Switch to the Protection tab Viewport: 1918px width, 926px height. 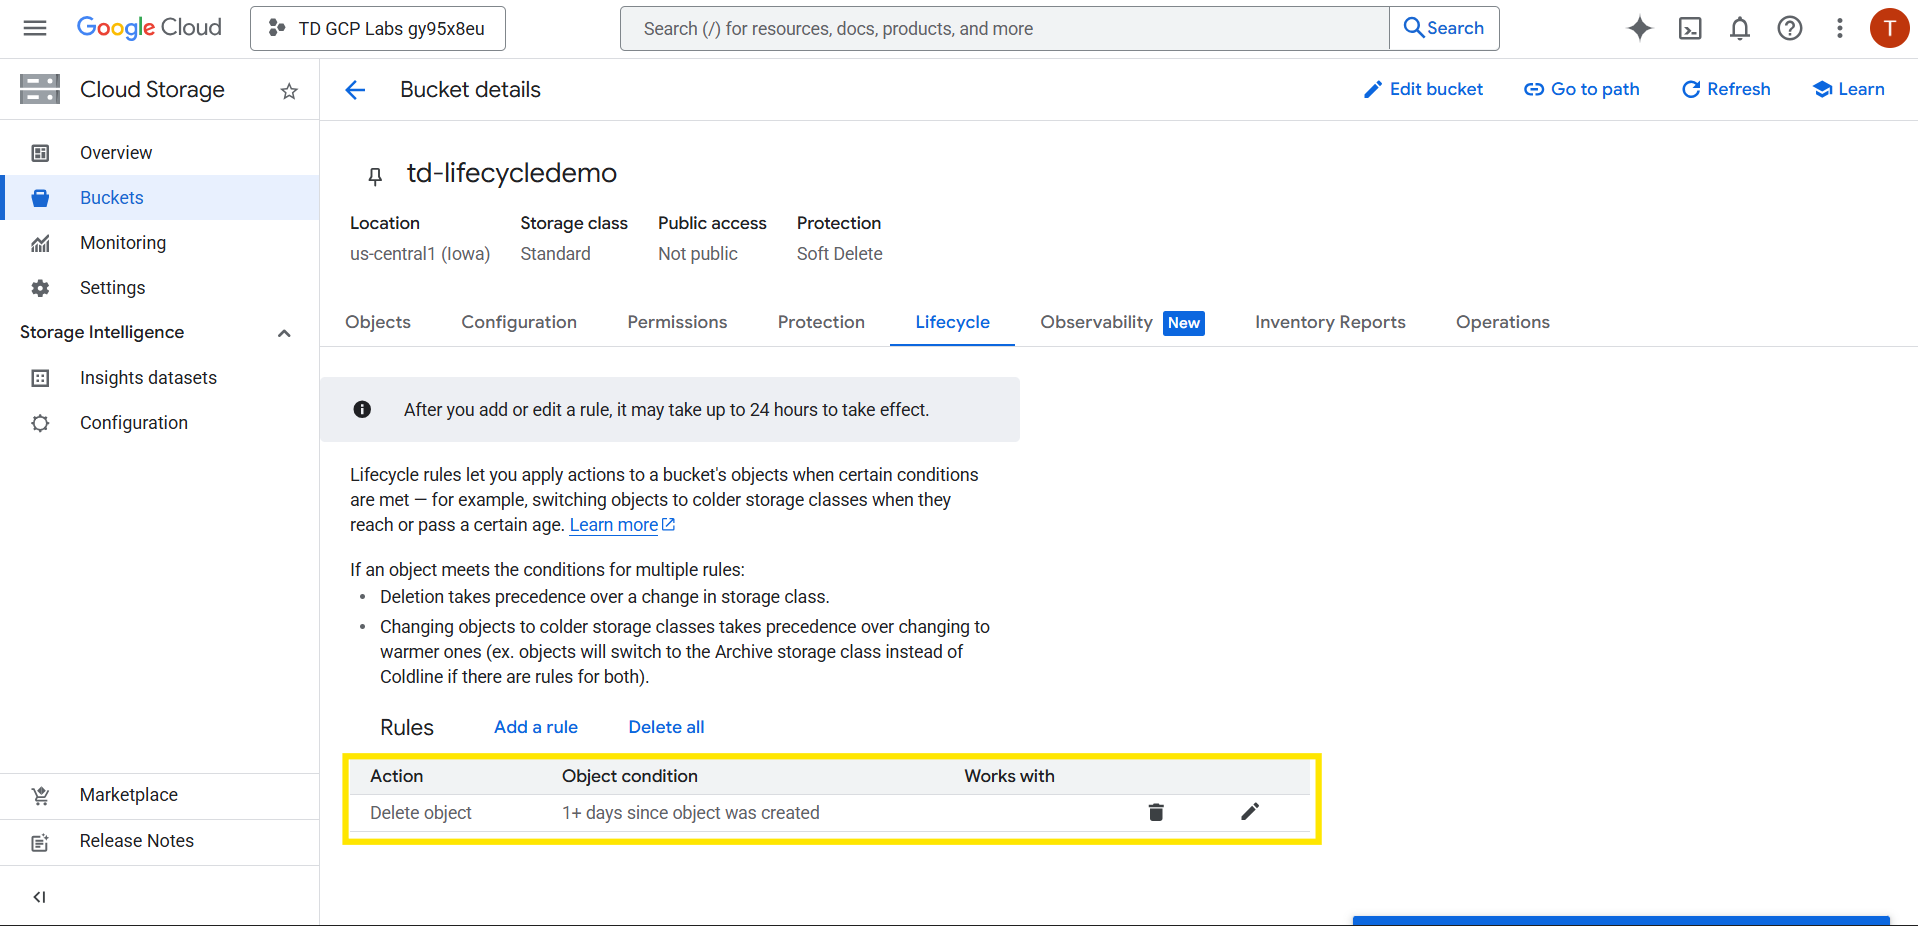click(x=821, y=322)
